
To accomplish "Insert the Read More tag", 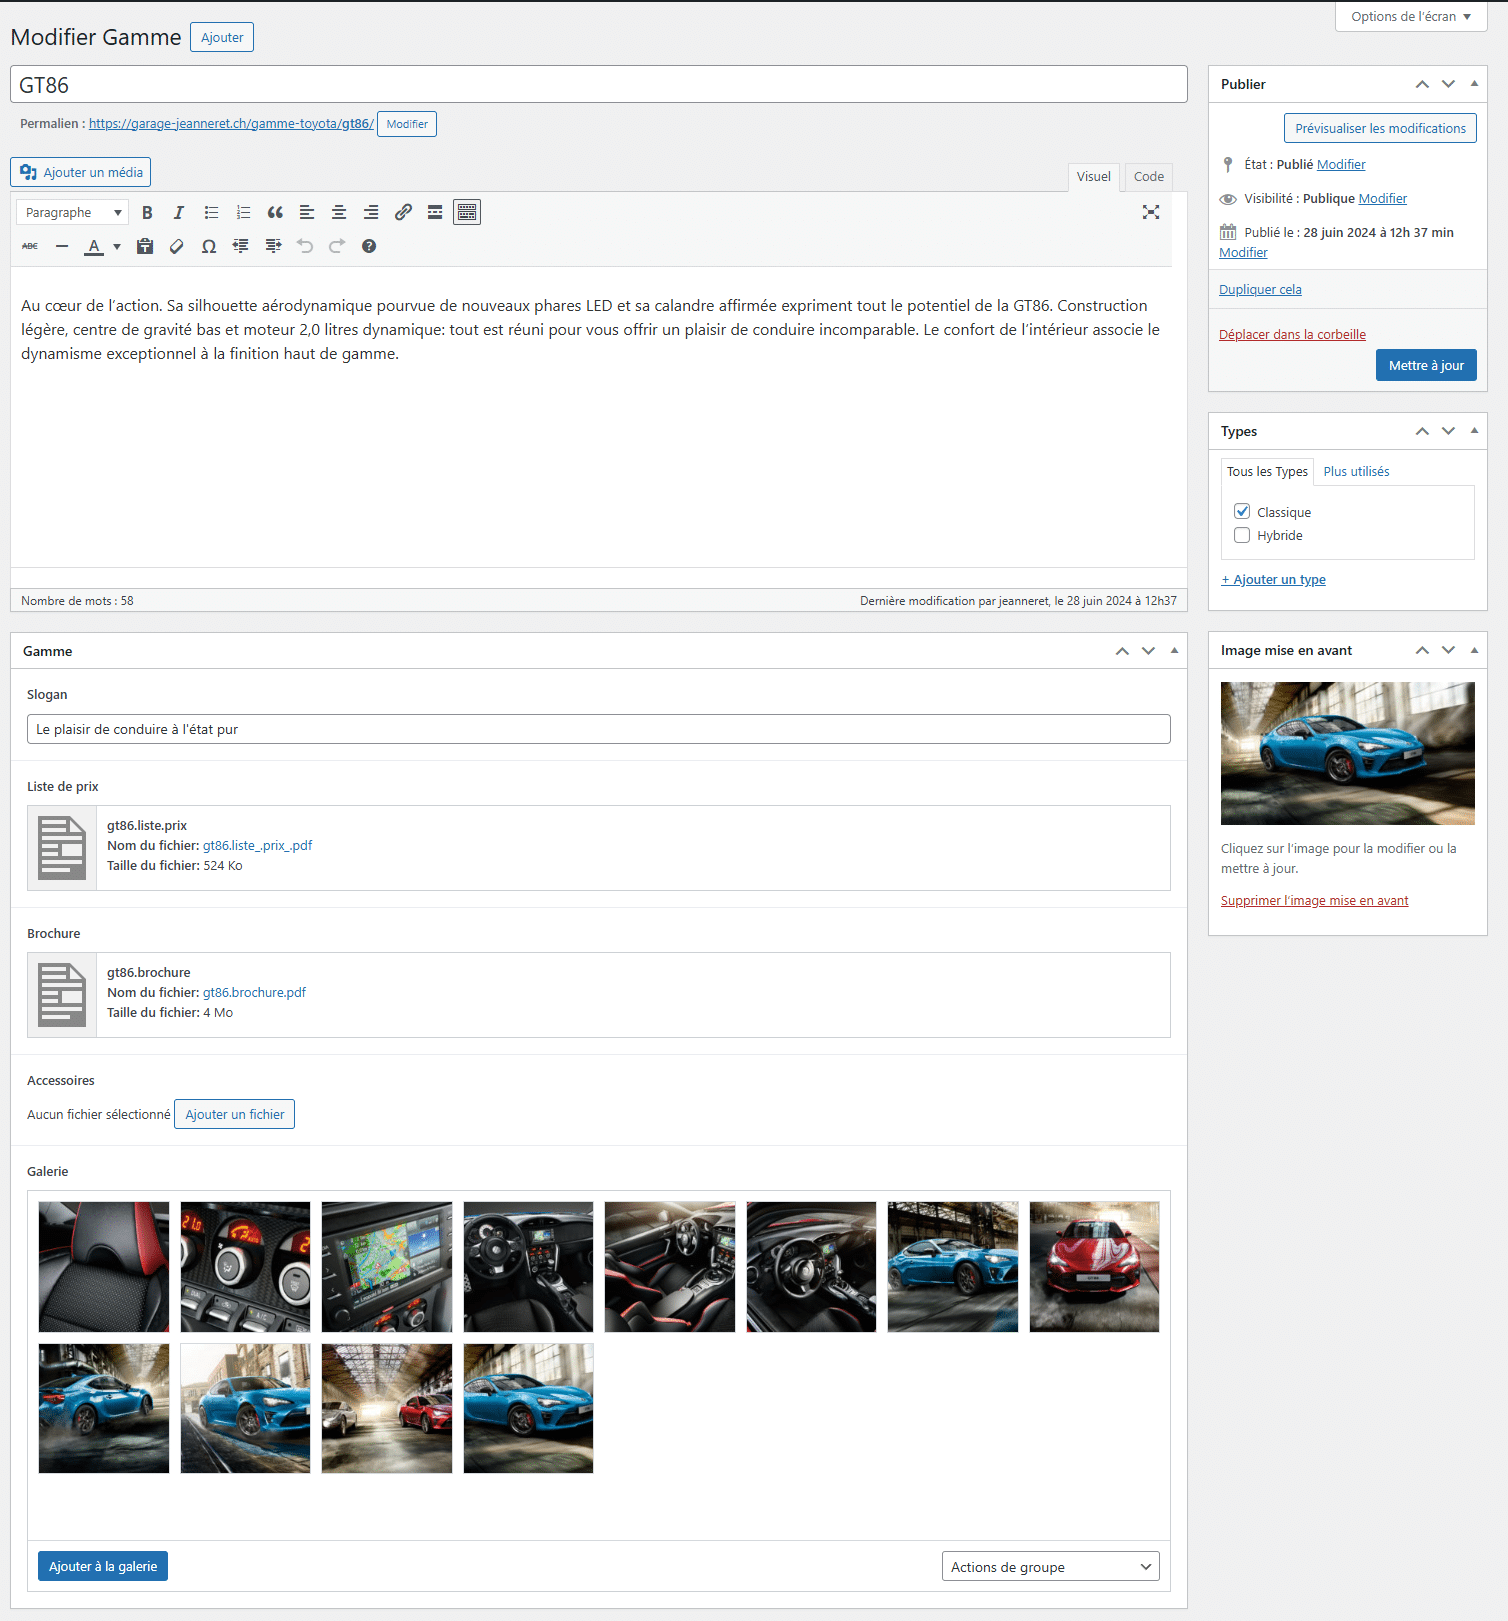I will point(435,212).
